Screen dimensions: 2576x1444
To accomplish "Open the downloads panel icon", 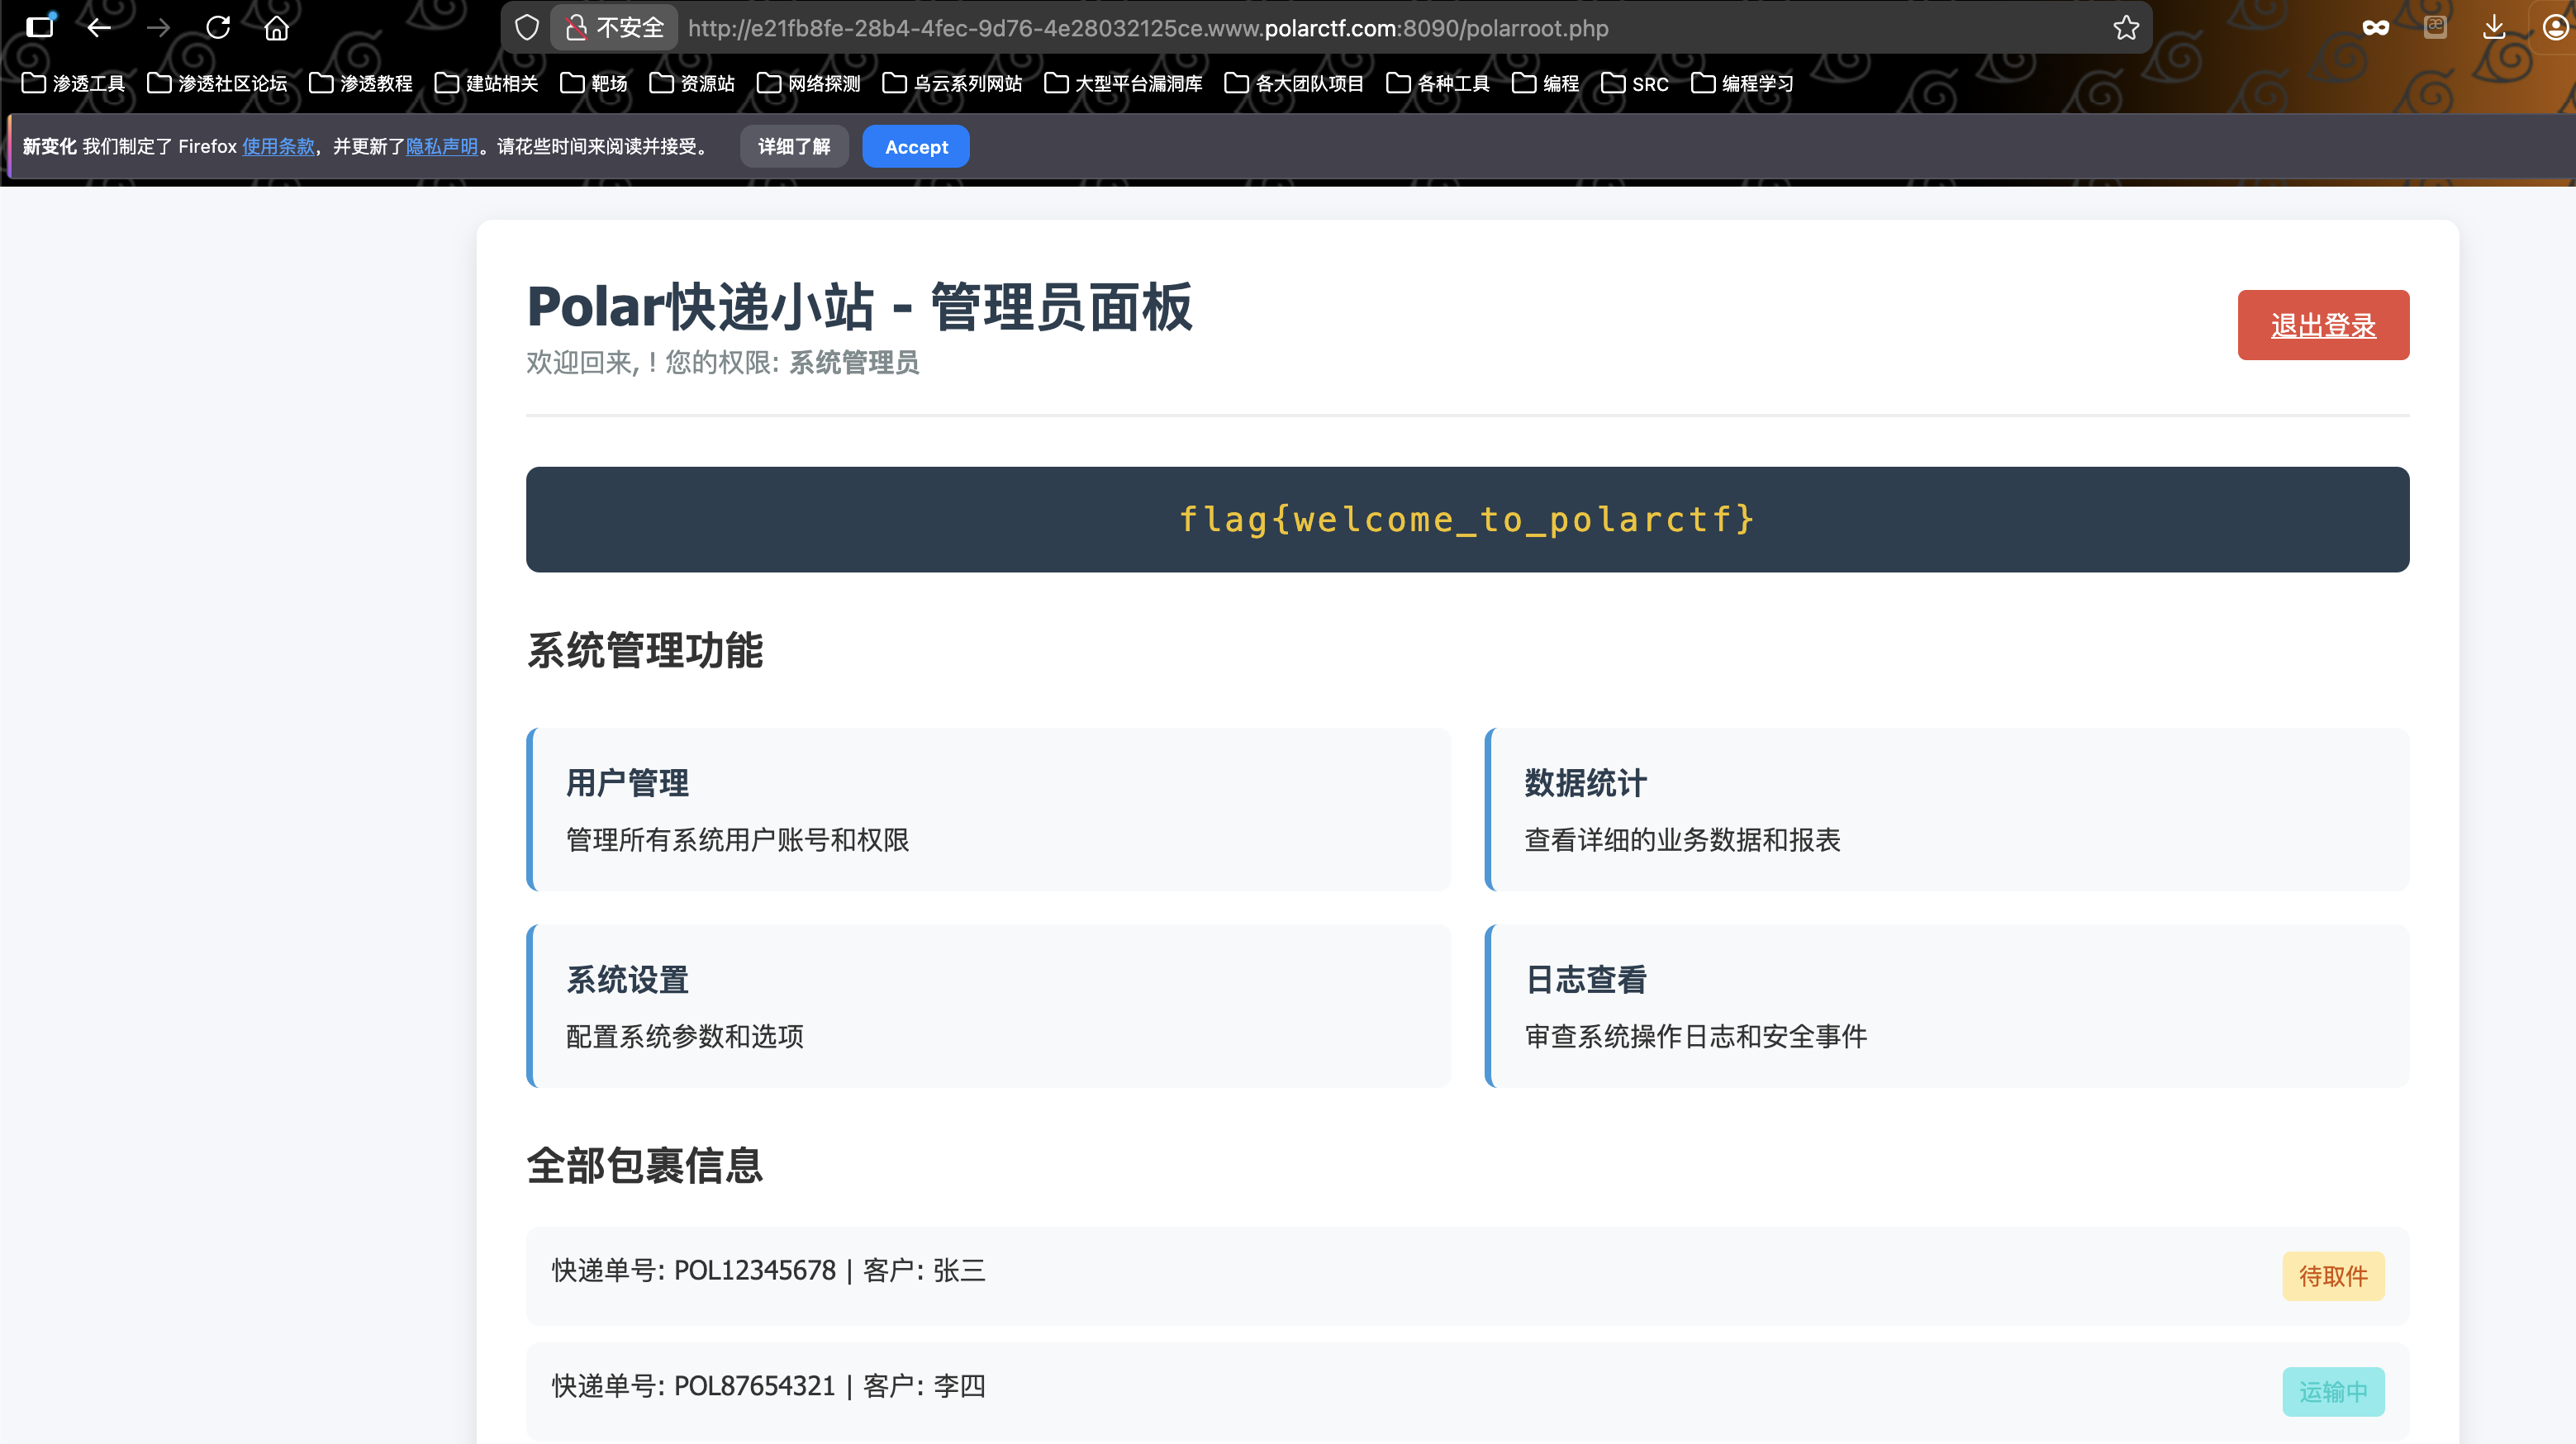I will (x=2494, y=28).
